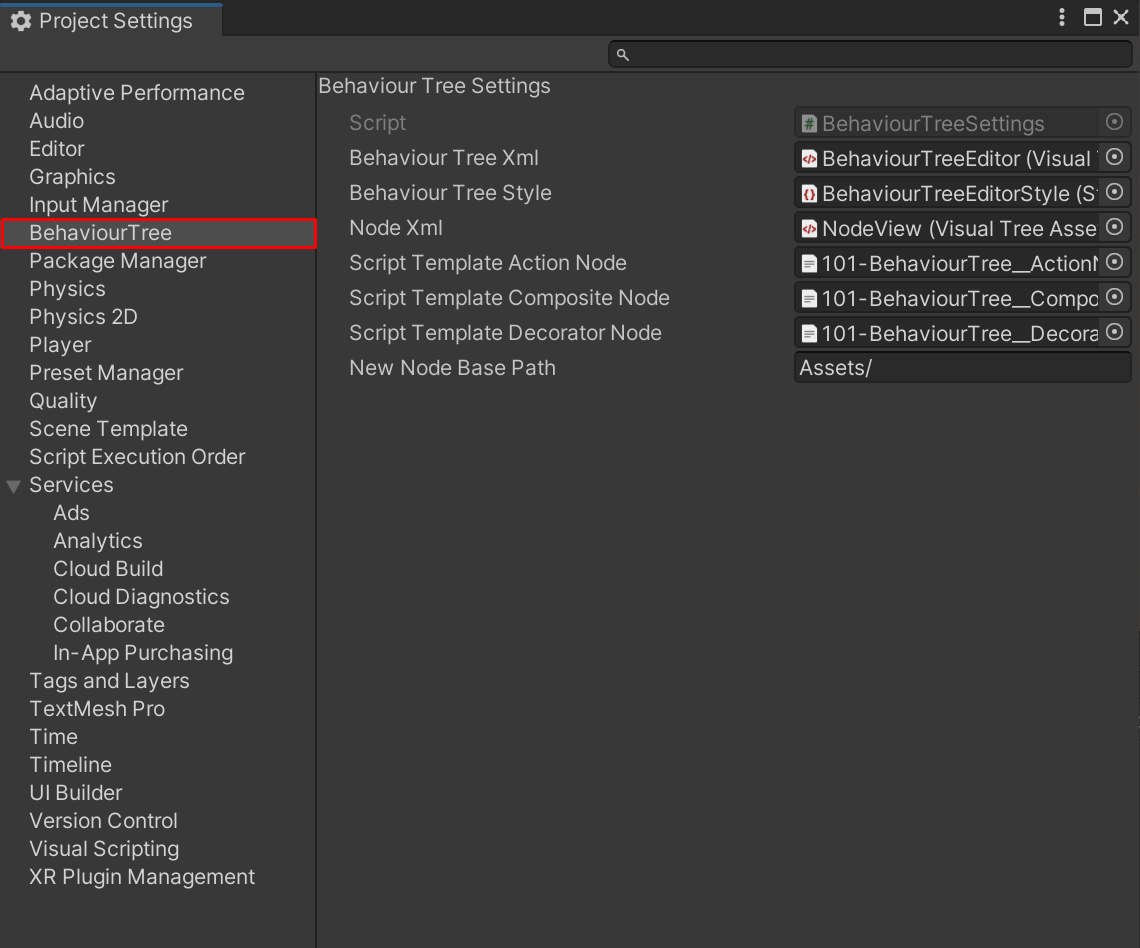This screenshot has height=948, width=1140.
Task: Click the Behaviour Tree Style label
Action: point(450,193)
